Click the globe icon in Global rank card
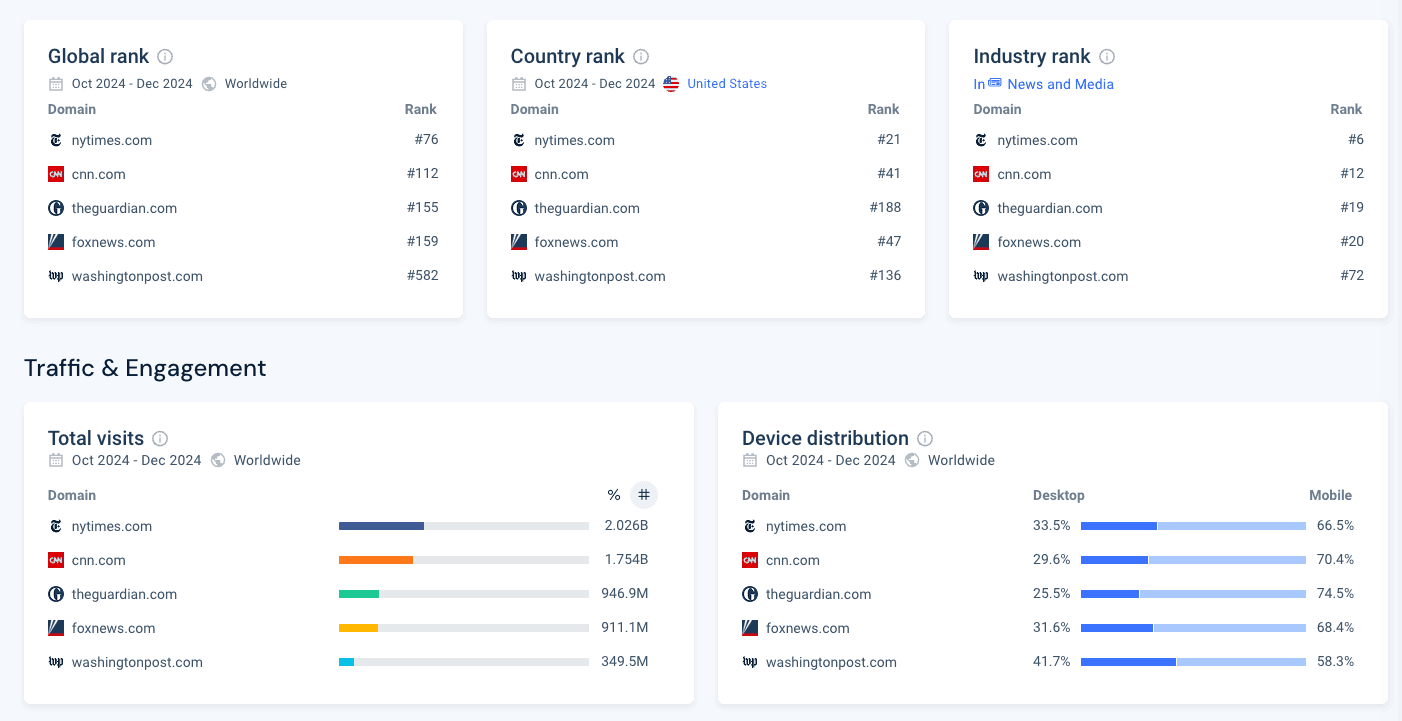The width and height of the screenshot is (1402, 721). (x=209, y=84)
